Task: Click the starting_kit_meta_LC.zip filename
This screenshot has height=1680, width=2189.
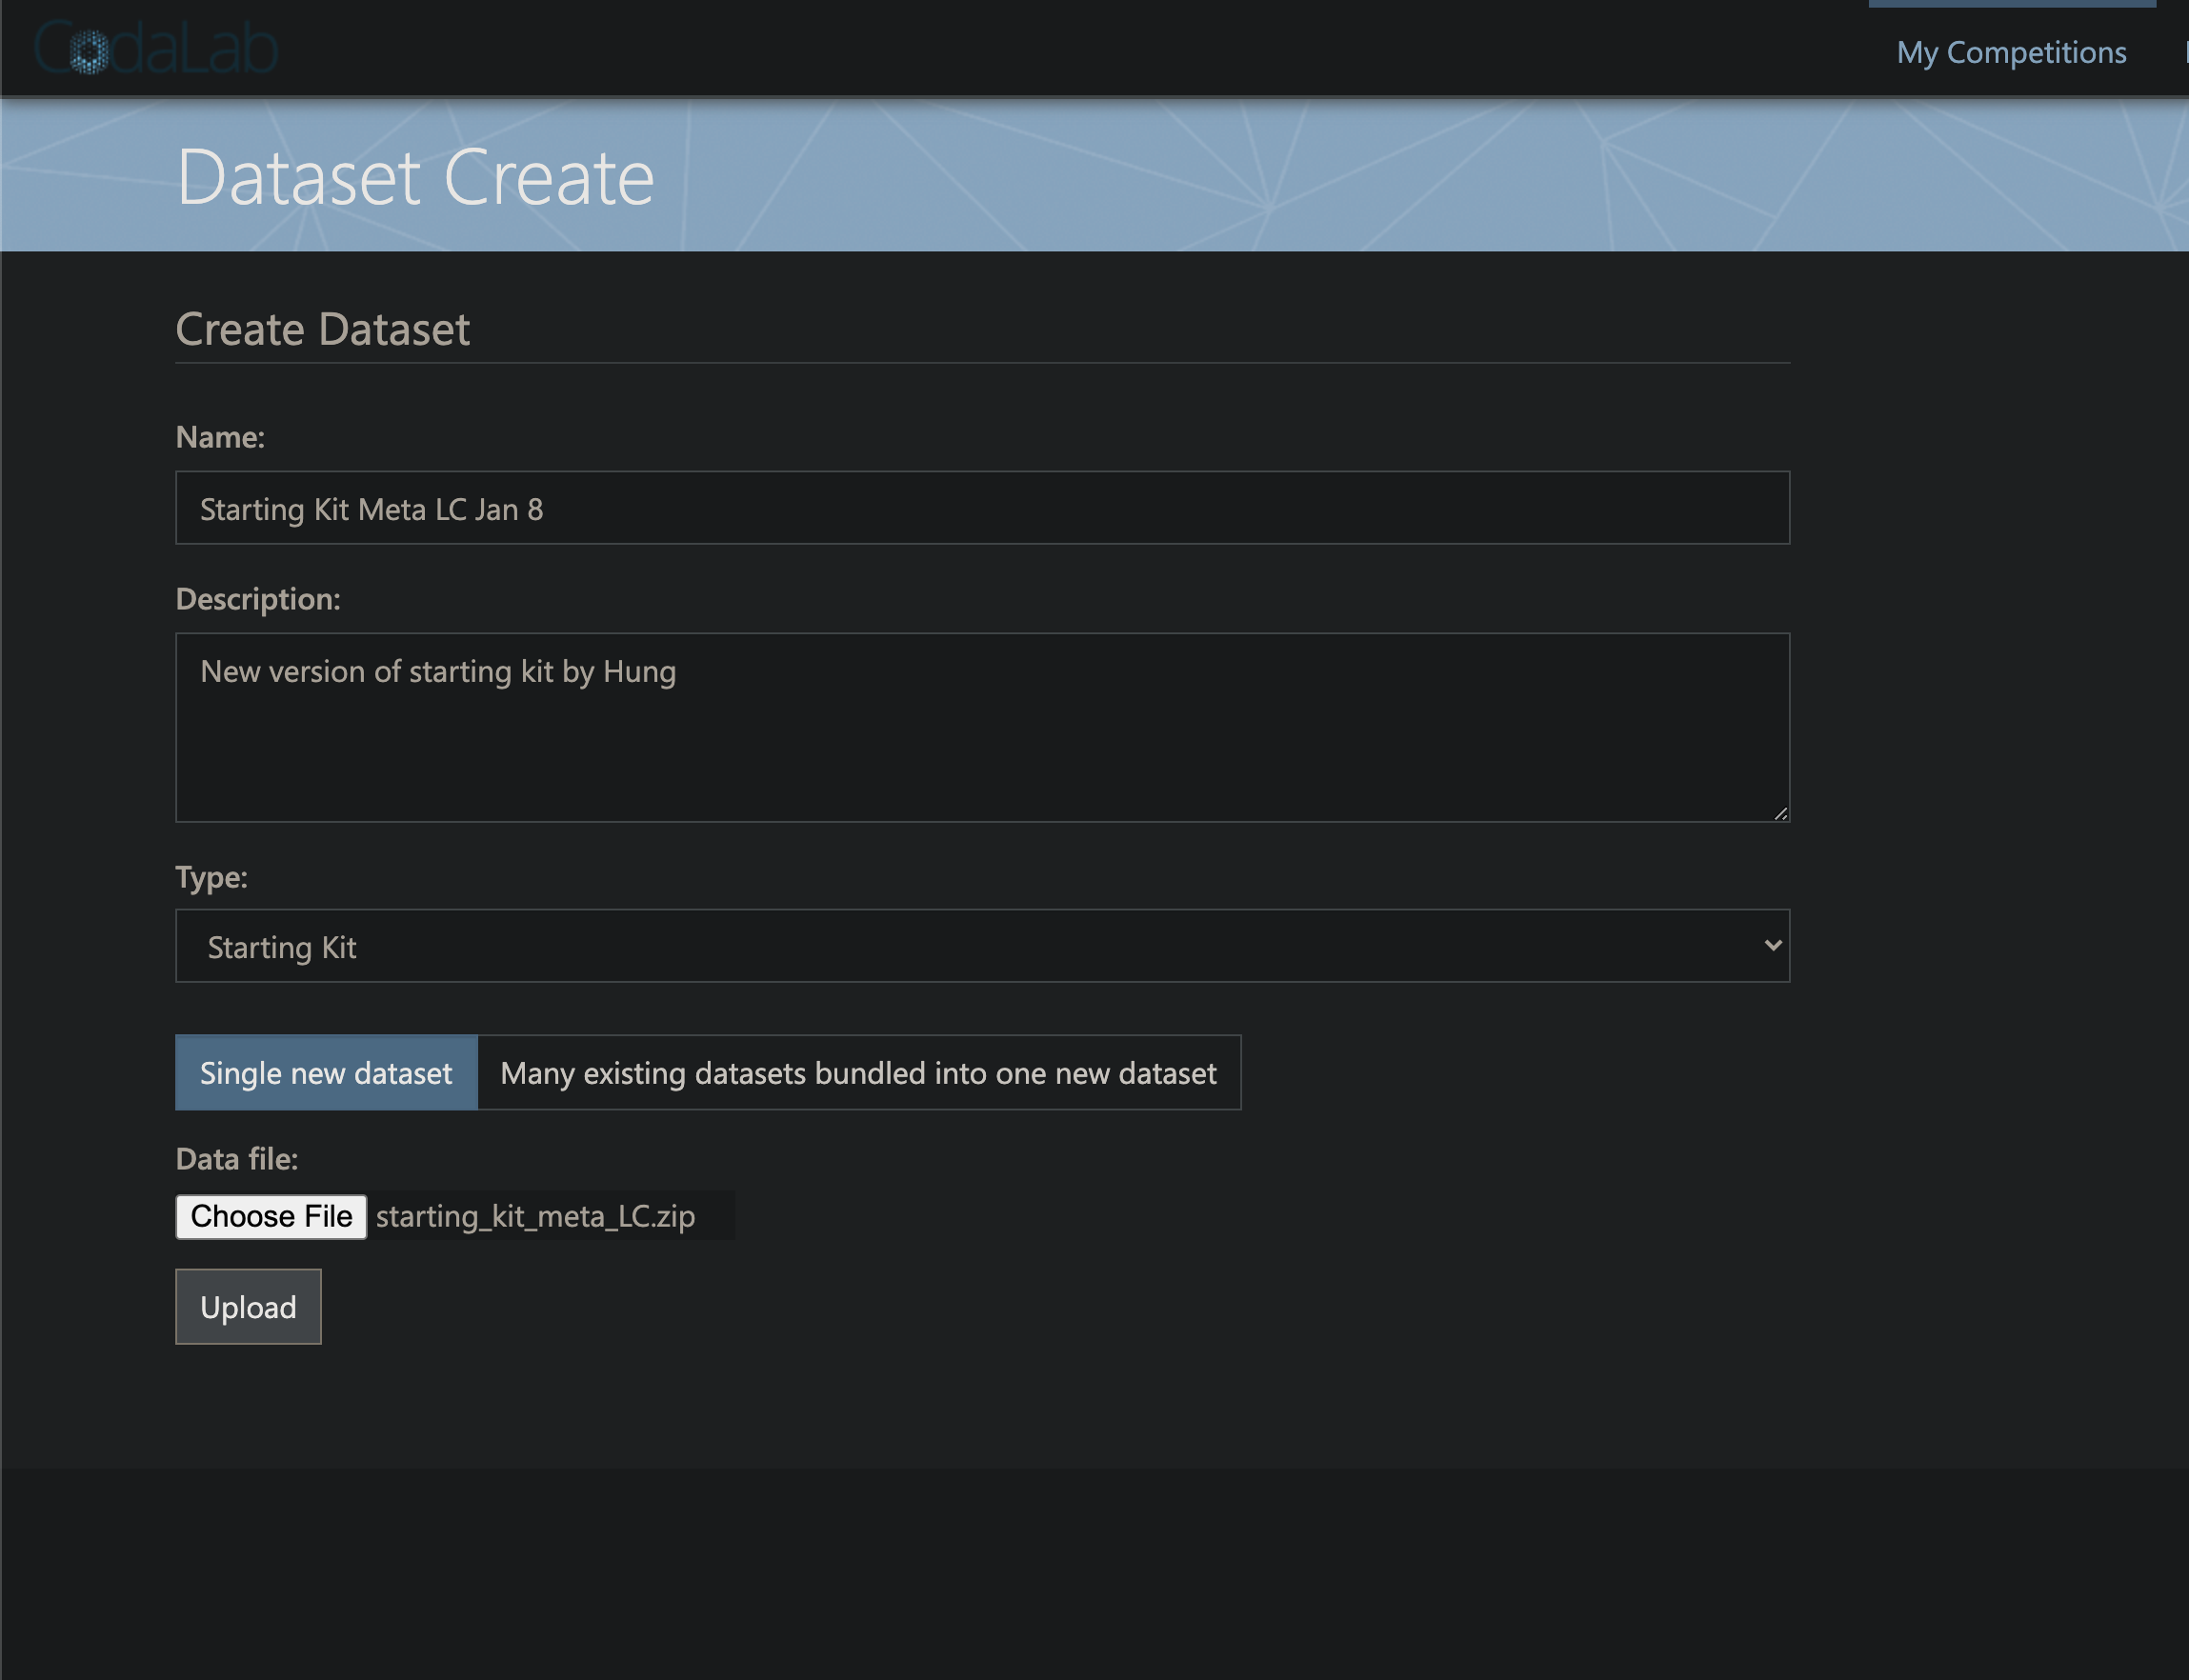Action: pos(536,1216)
